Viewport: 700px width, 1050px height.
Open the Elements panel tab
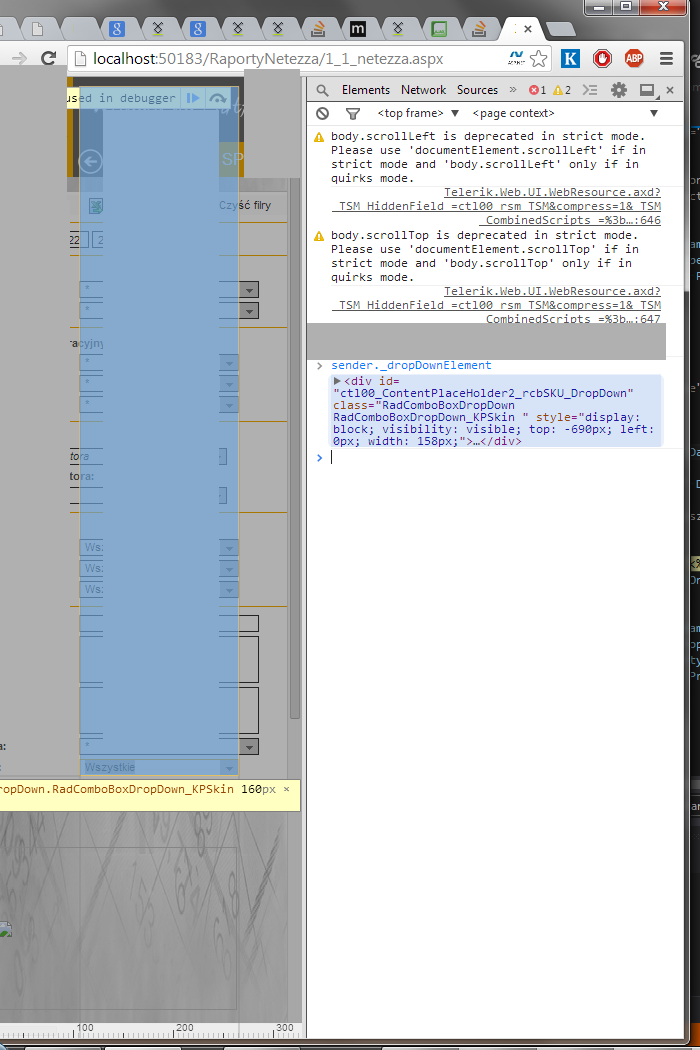pos(365,90)
